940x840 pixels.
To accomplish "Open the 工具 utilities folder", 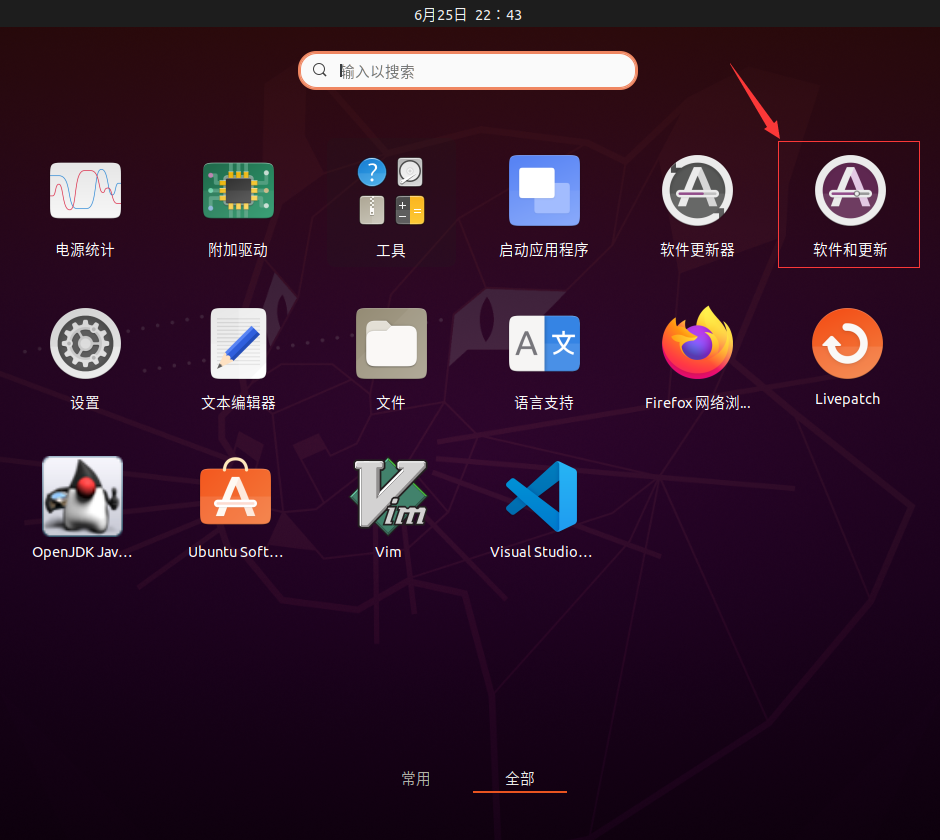I will [x=390, y=204].
